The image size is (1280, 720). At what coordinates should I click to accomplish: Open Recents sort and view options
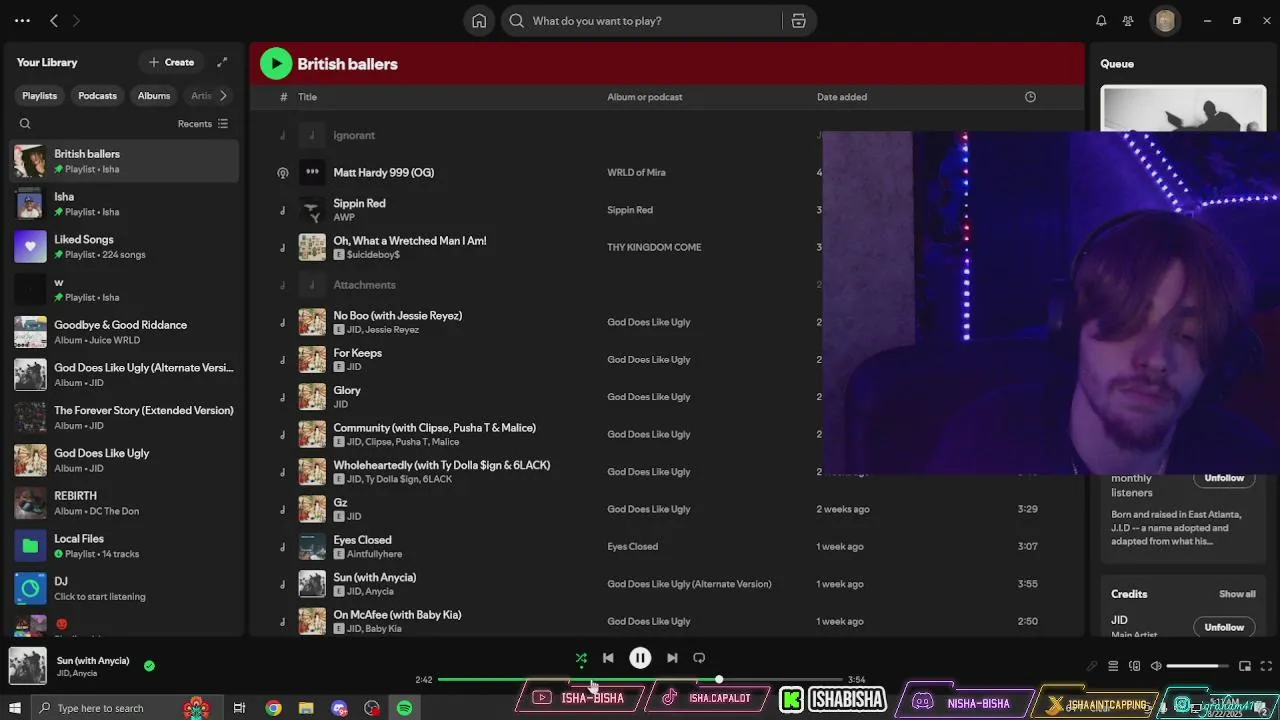pos(203,124)
